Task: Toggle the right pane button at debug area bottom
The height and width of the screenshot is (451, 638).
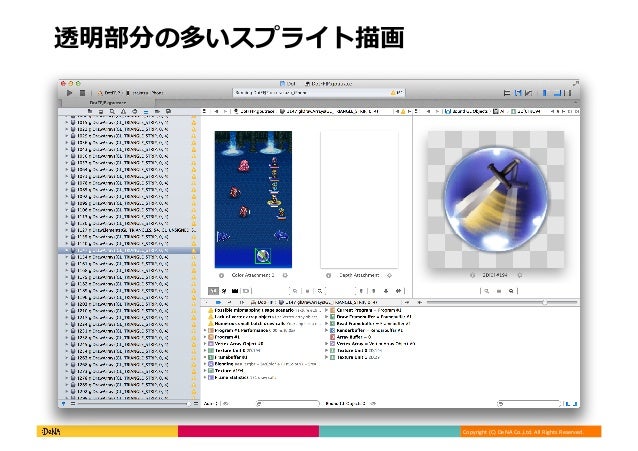Action: point(575,404)
